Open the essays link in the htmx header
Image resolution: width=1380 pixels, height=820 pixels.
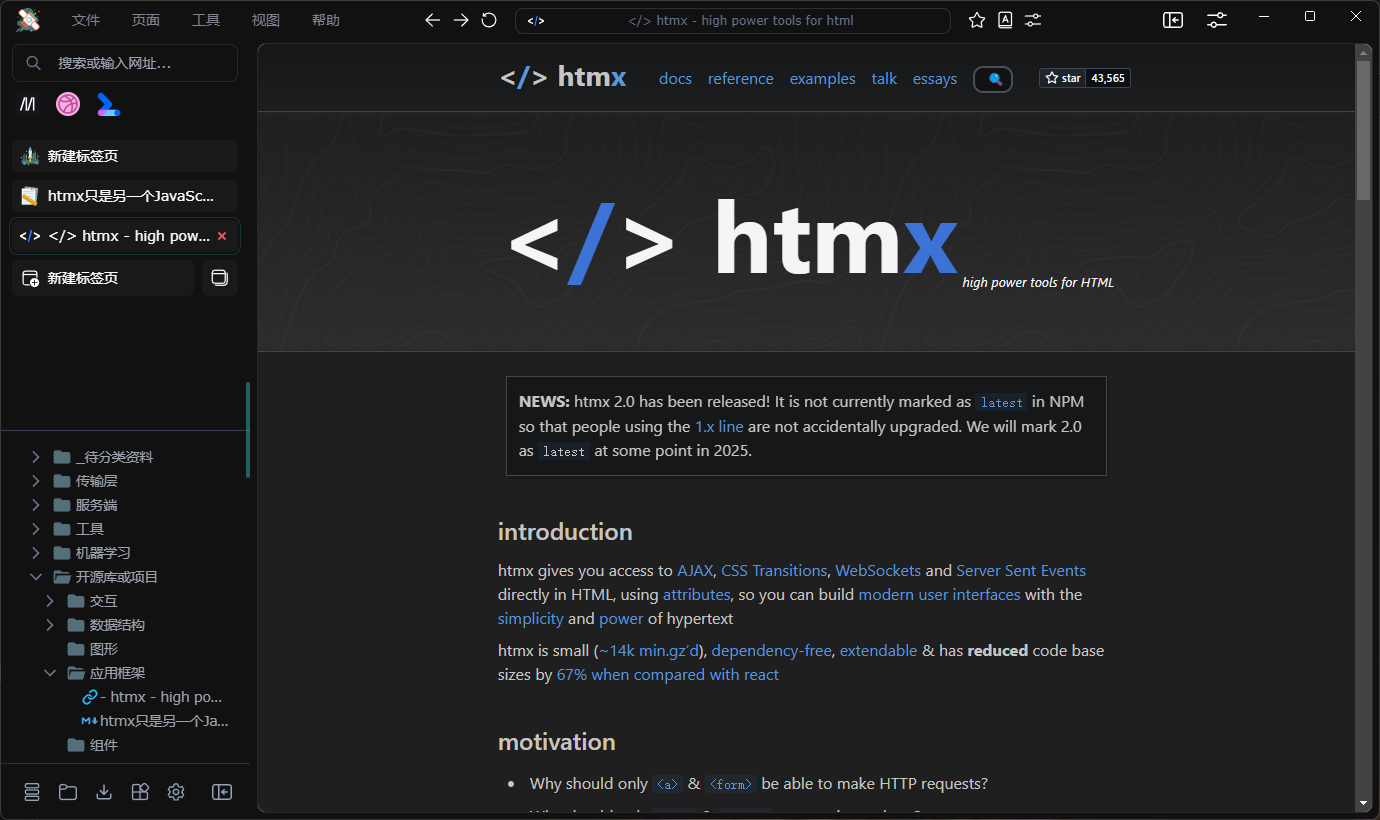pyautogui.click(x=935, y=79)
